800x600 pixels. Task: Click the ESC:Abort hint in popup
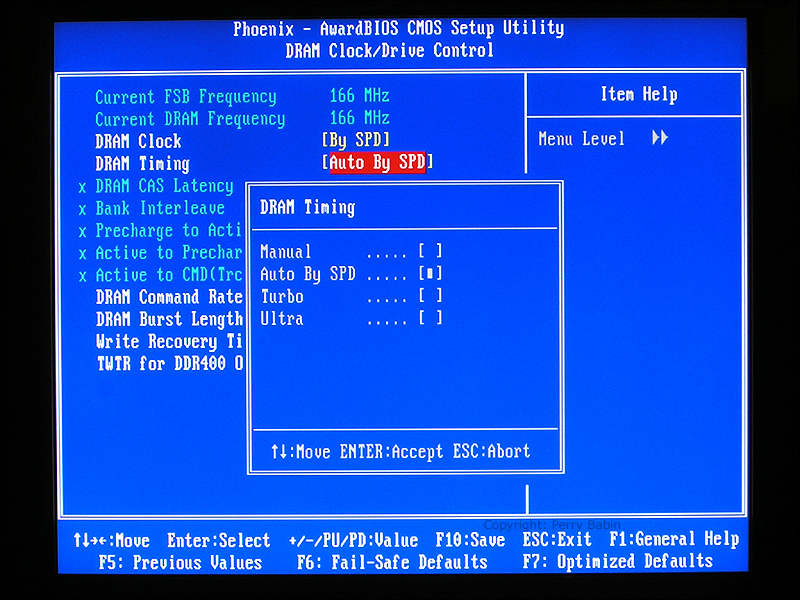tap(491, 451)
